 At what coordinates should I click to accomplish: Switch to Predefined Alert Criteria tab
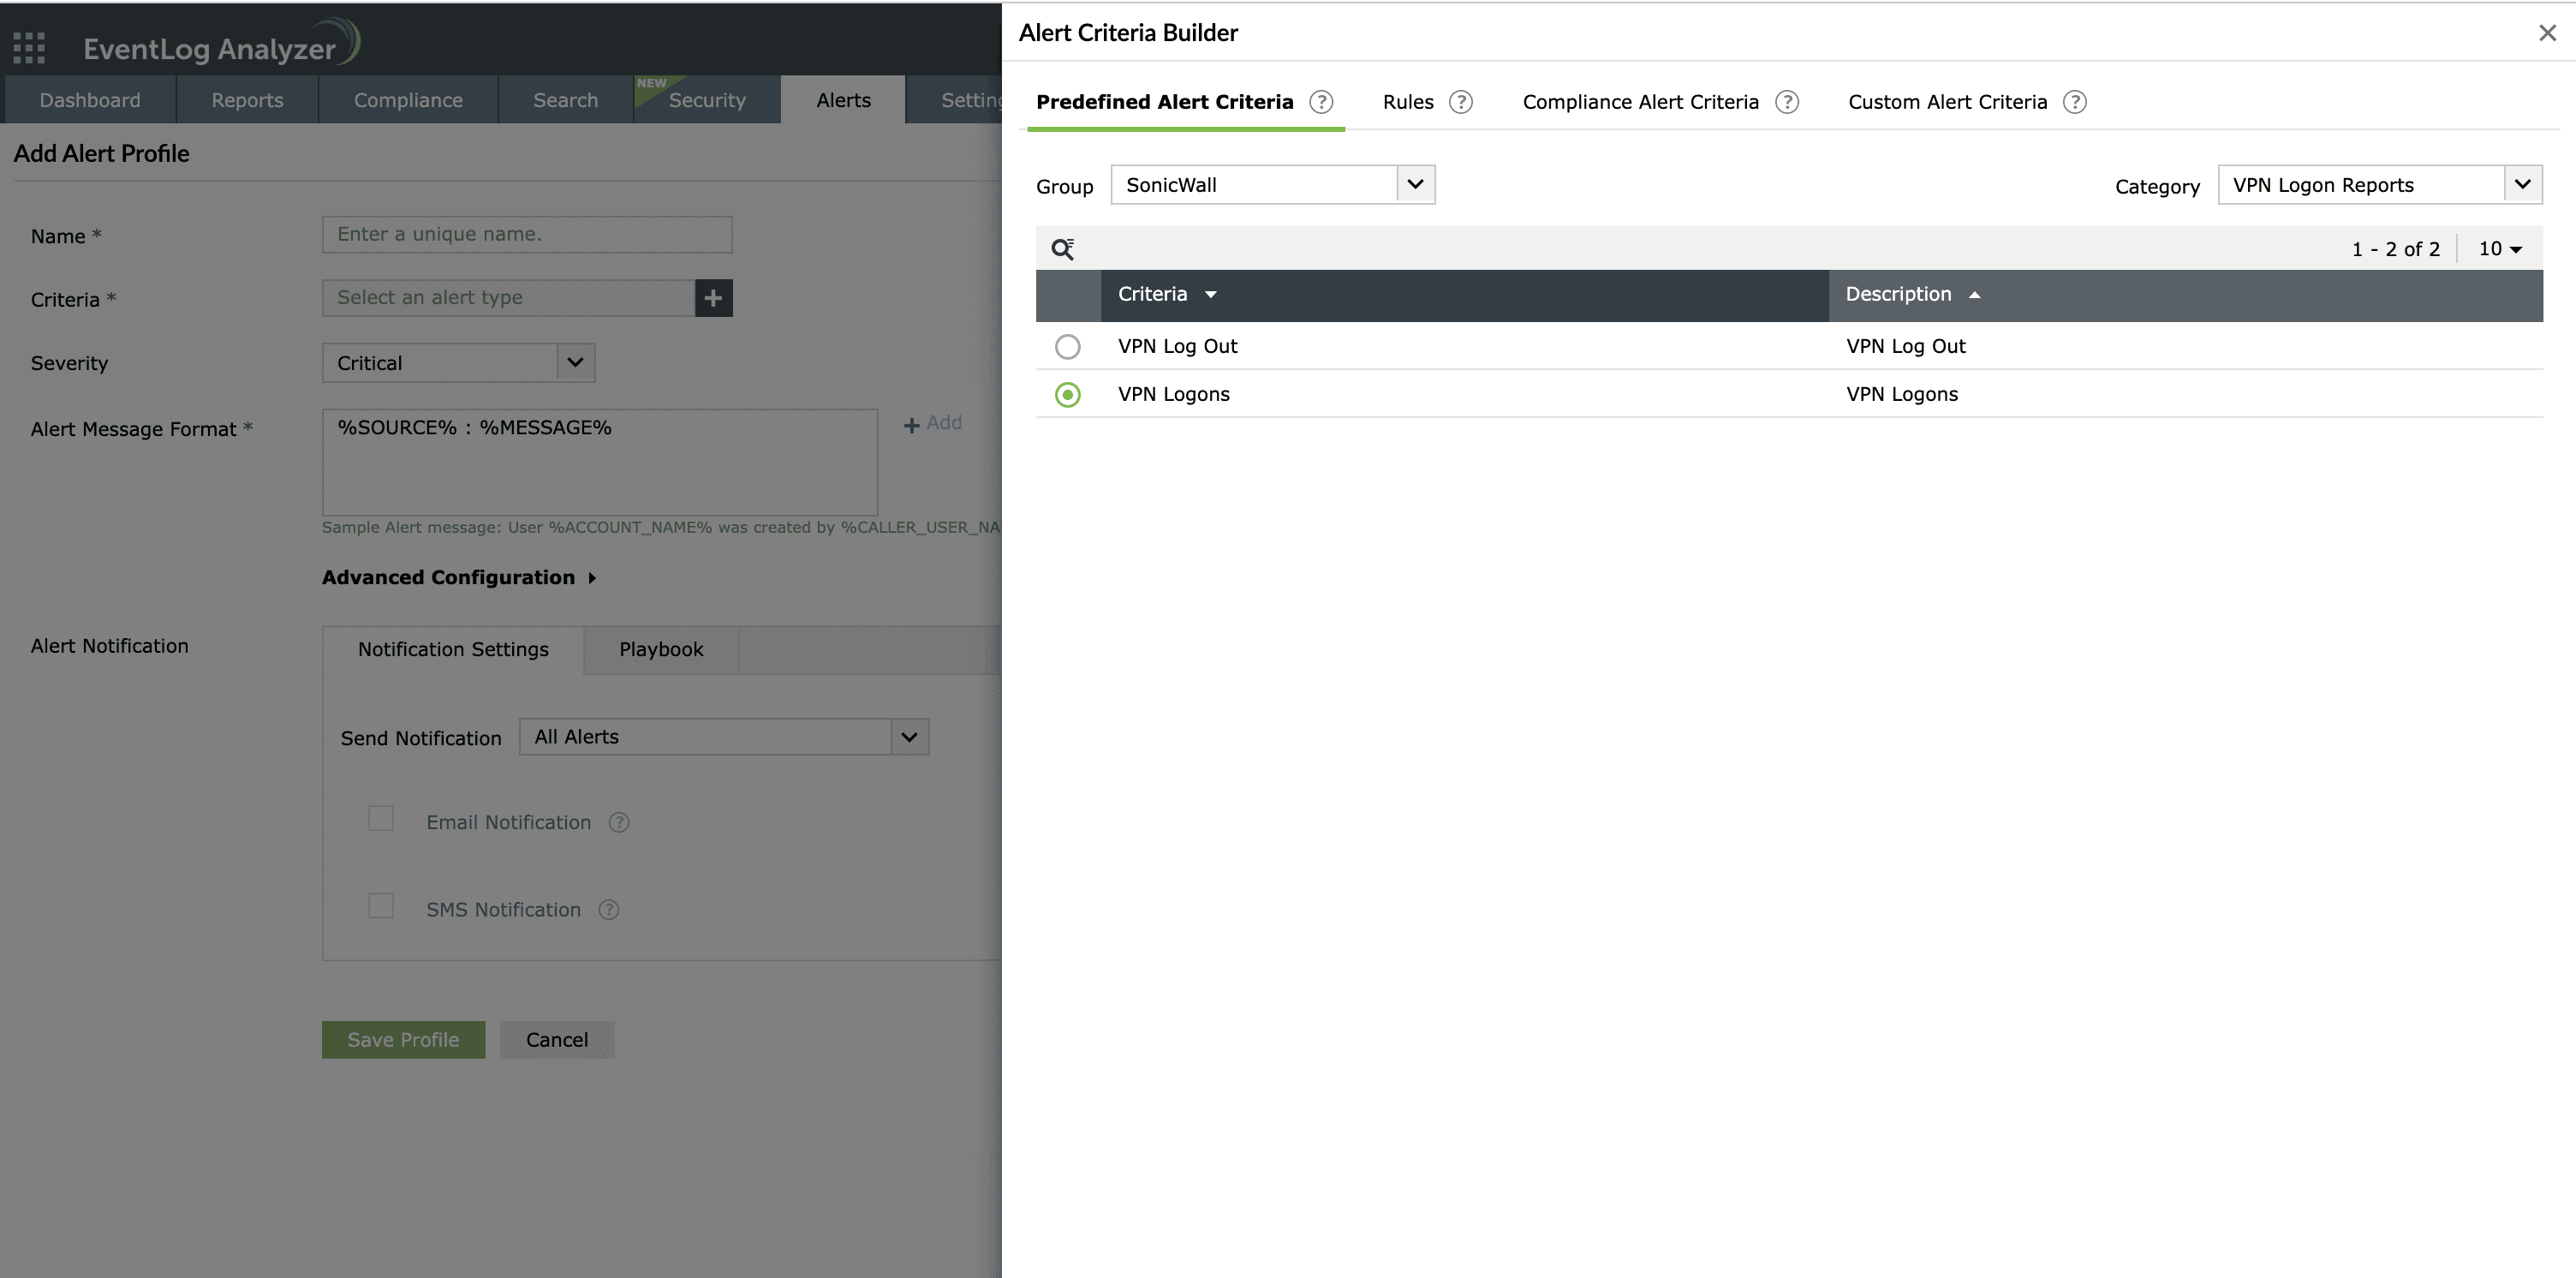tap(1164, 102)
